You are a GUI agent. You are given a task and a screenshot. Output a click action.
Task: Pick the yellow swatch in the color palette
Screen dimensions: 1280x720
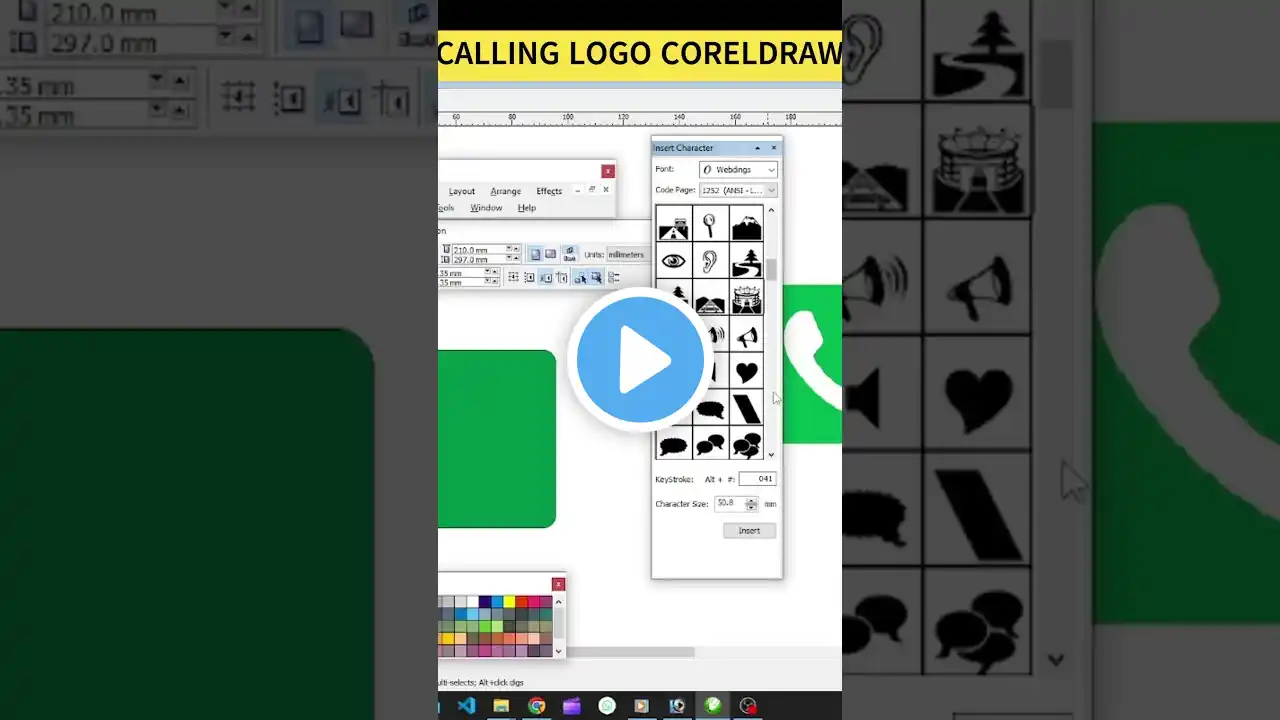508,601
